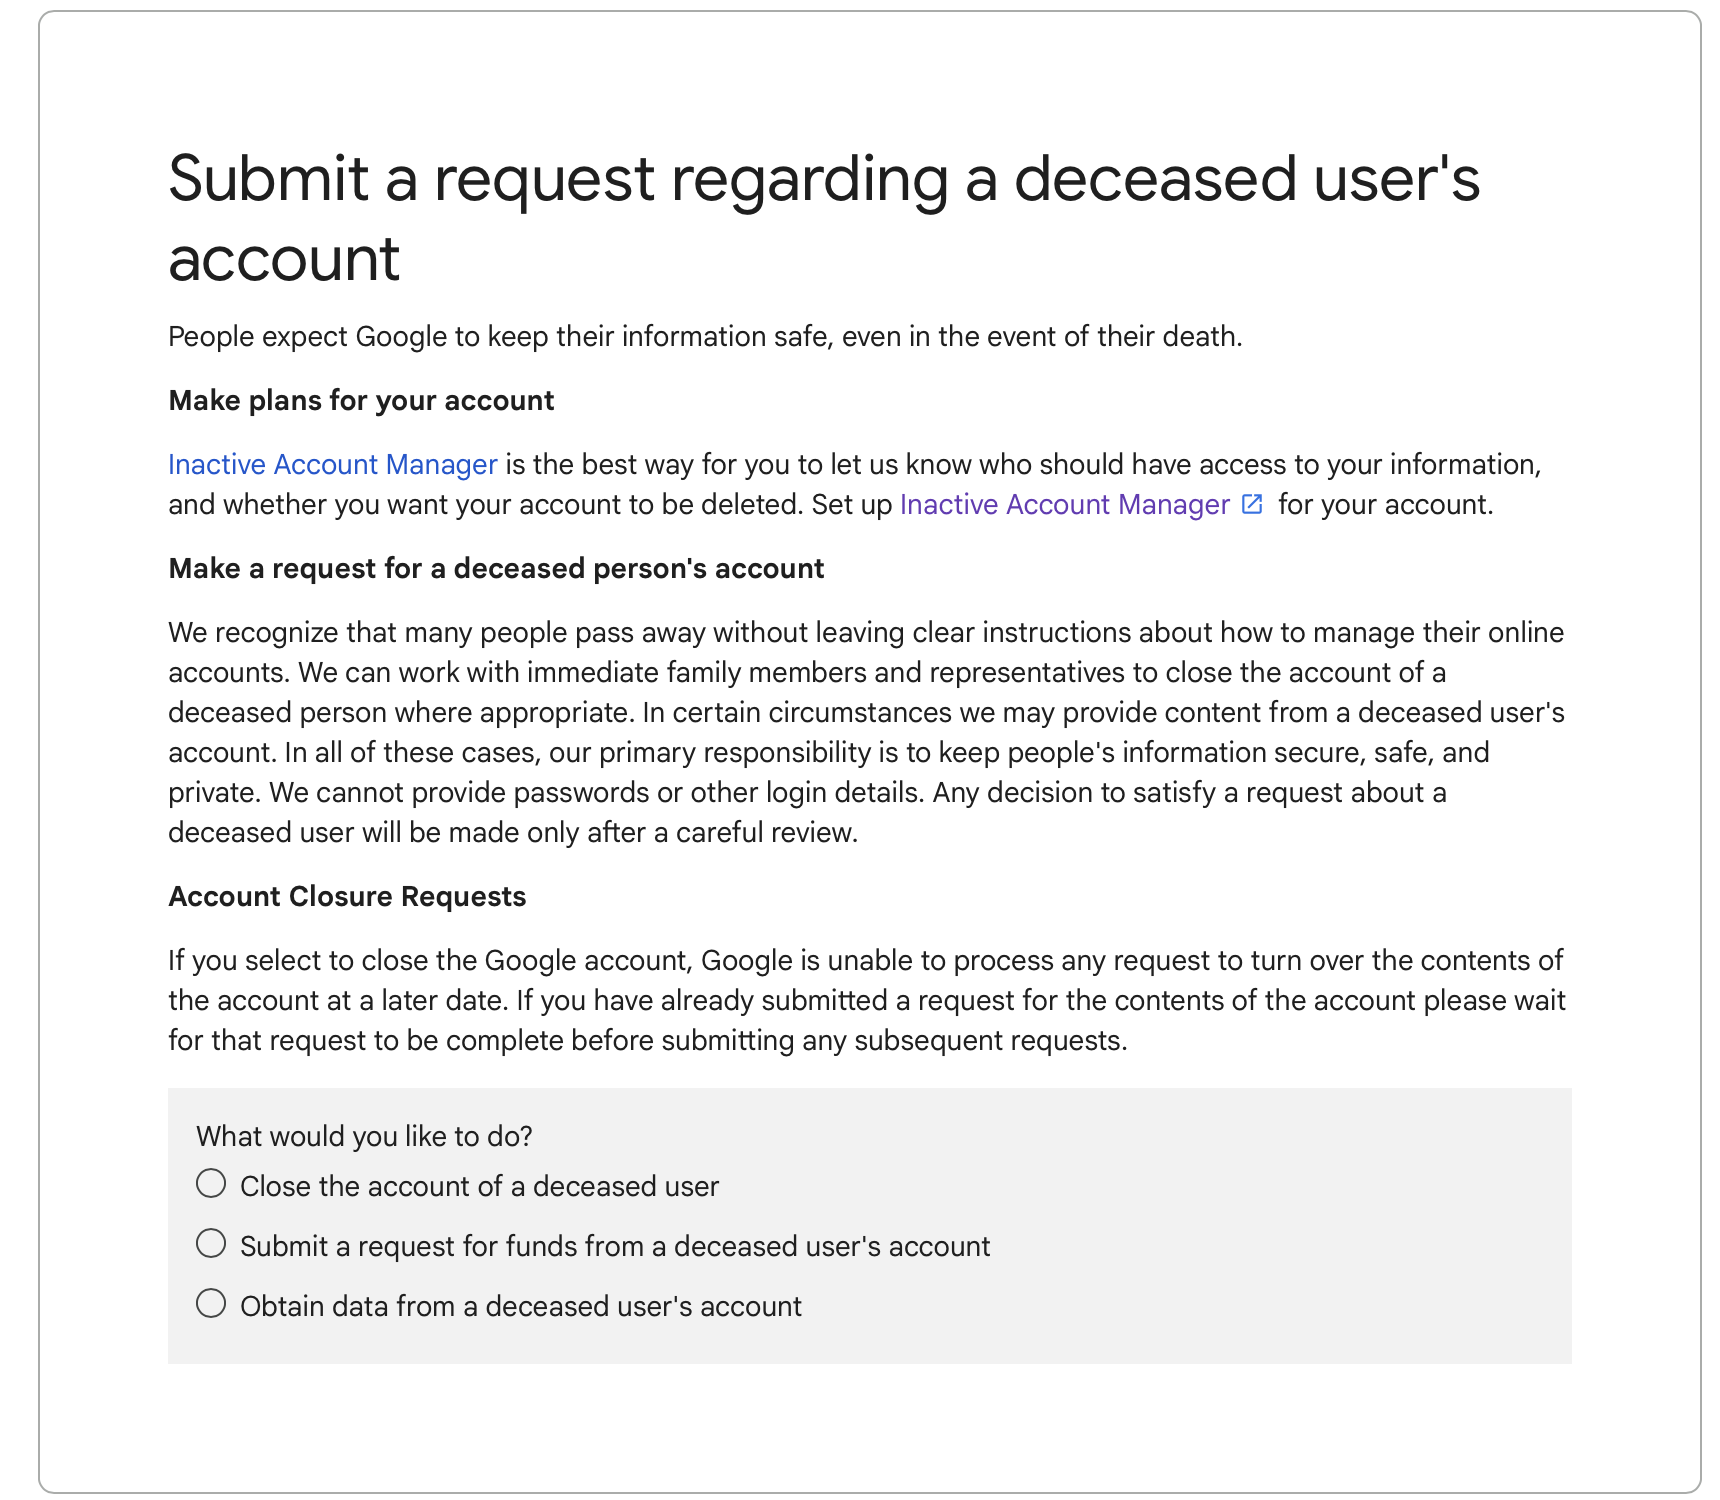Screen dimensions: 1720x1500
Task: Click 'Make a request for a deceased person's account' heading
Action: point(496,568)
